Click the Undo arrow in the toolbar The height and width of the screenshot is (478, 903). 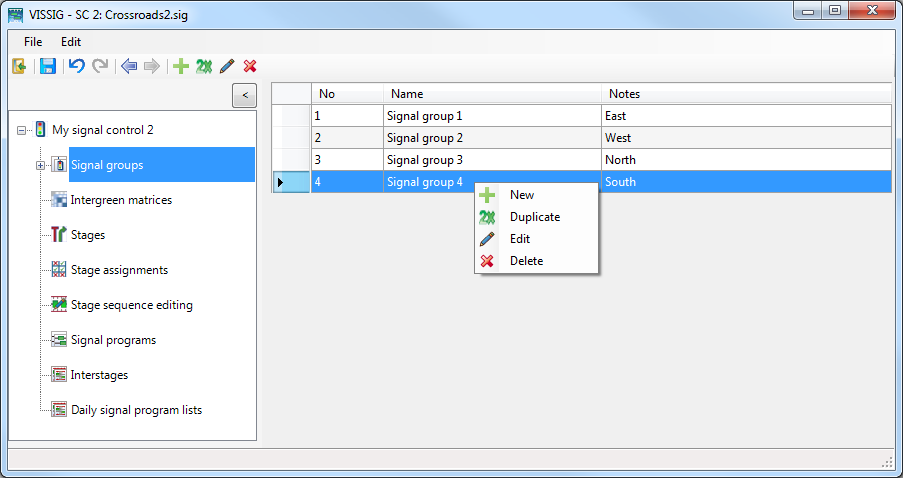76,66
